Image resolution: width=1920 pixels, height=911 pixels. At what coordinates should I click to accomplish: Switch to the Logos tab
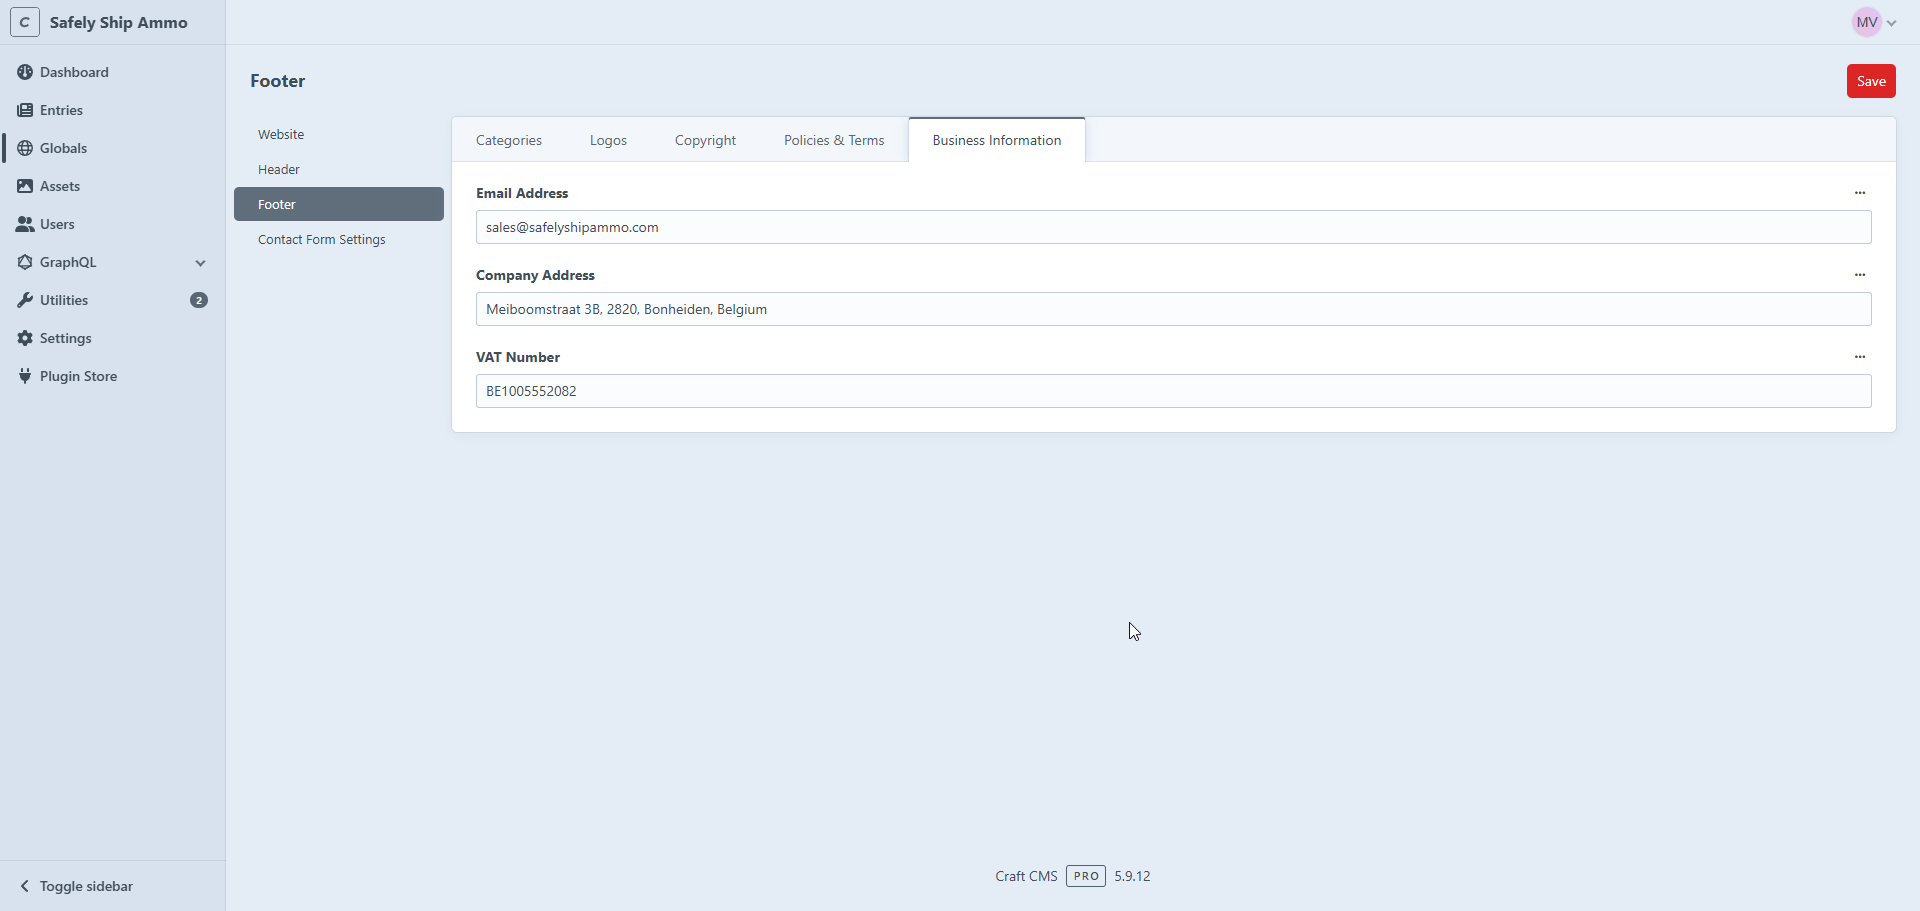[608, 140]
